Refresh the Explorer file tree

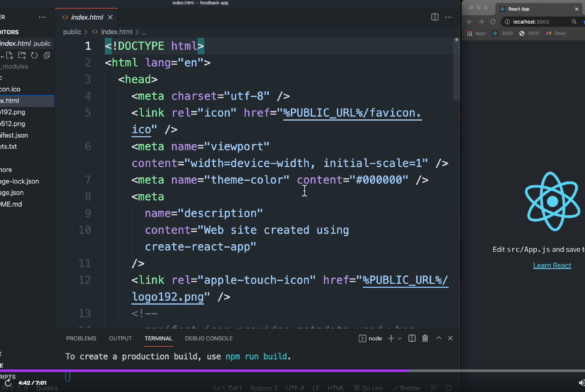[x=34, y=56]
